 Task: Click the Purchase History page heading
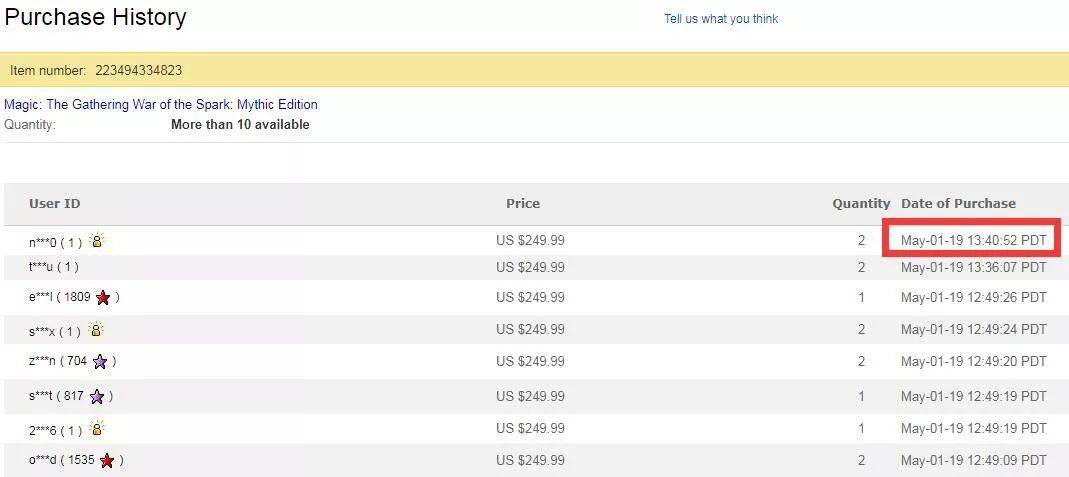tap(96, 18)
